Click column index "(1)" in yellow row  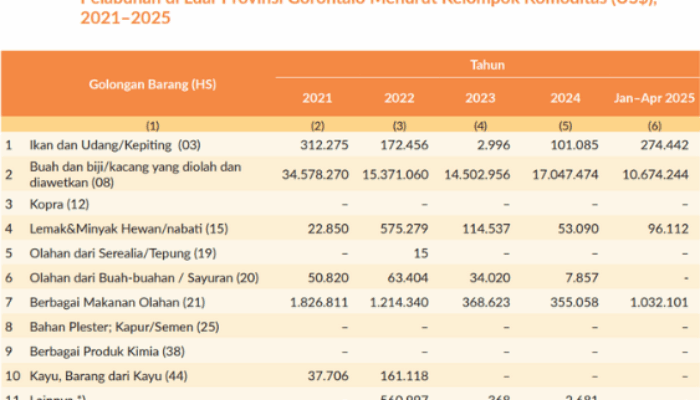click(x=153, y=126)
